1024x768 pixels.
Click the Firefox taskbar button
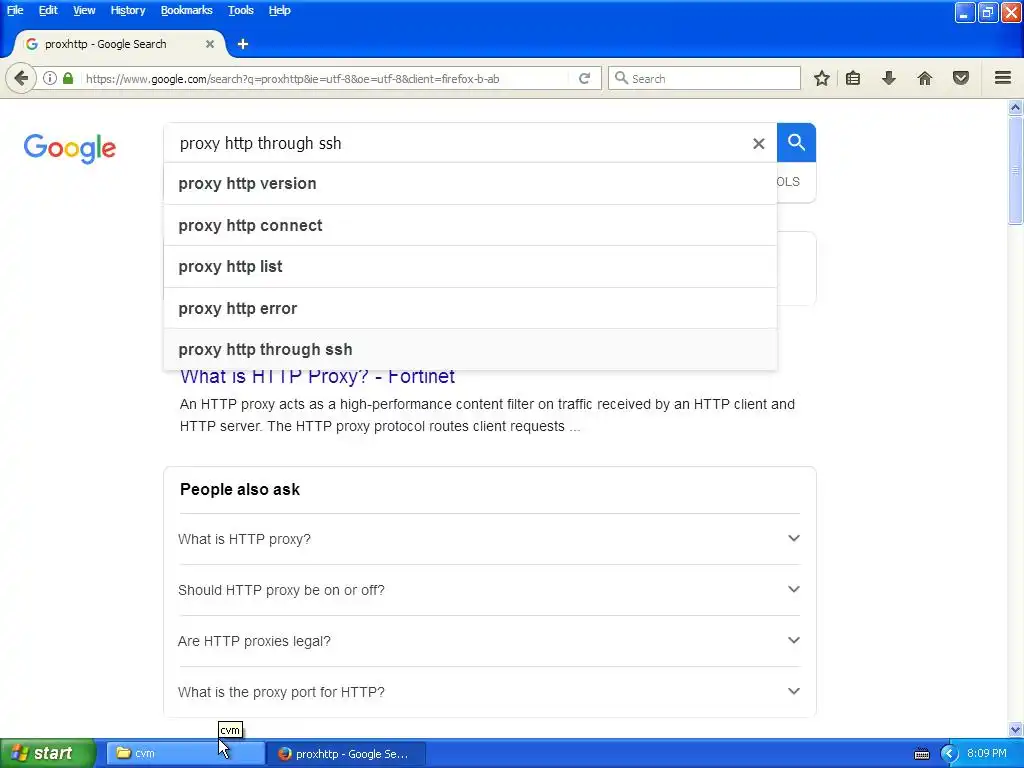coord(346,754)
